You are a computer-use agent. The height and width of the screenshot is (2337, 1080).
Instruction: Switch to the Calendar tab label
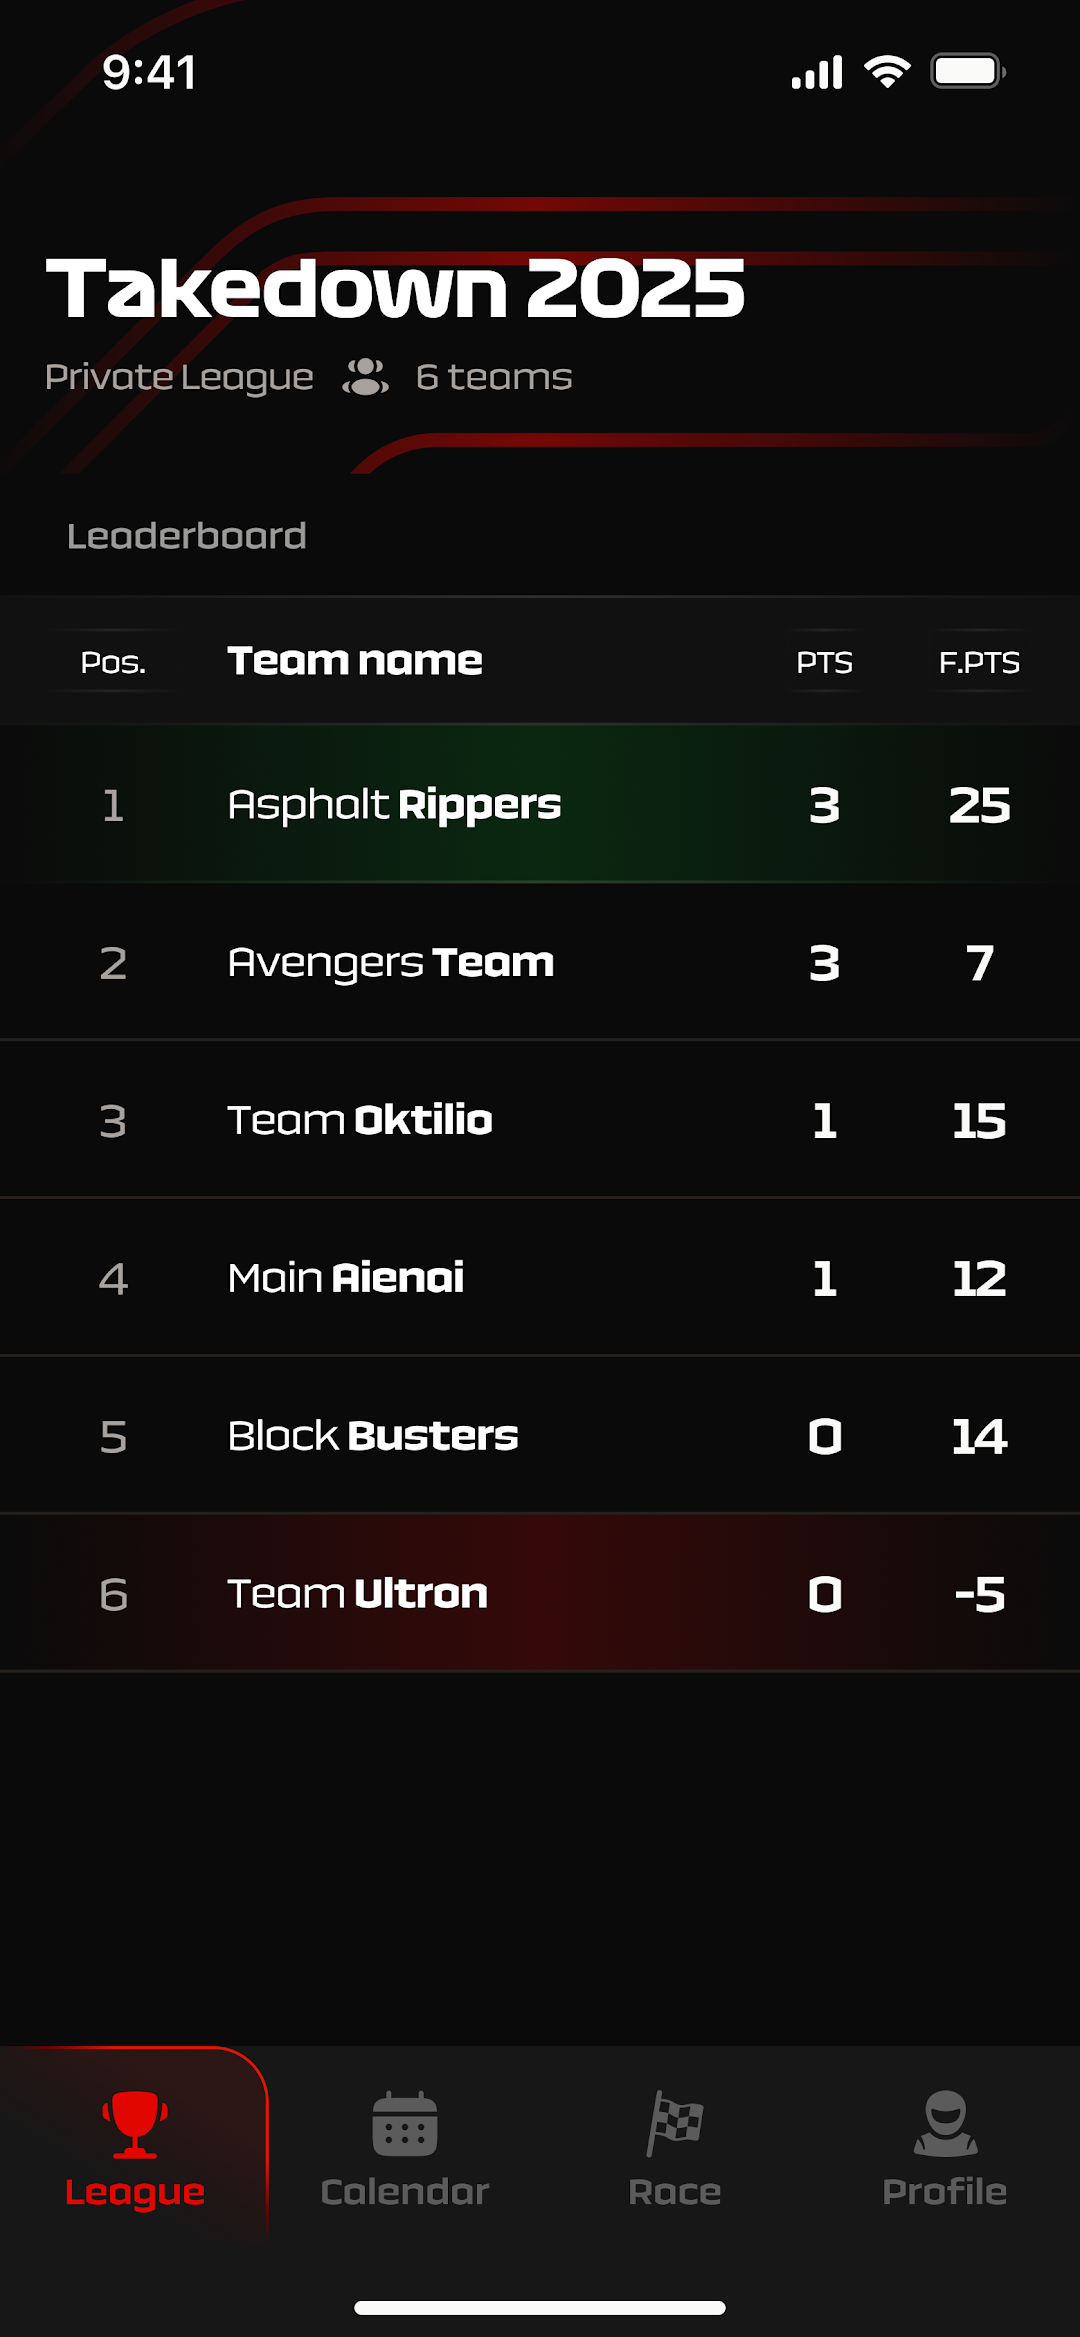[x=405, y=2192]
